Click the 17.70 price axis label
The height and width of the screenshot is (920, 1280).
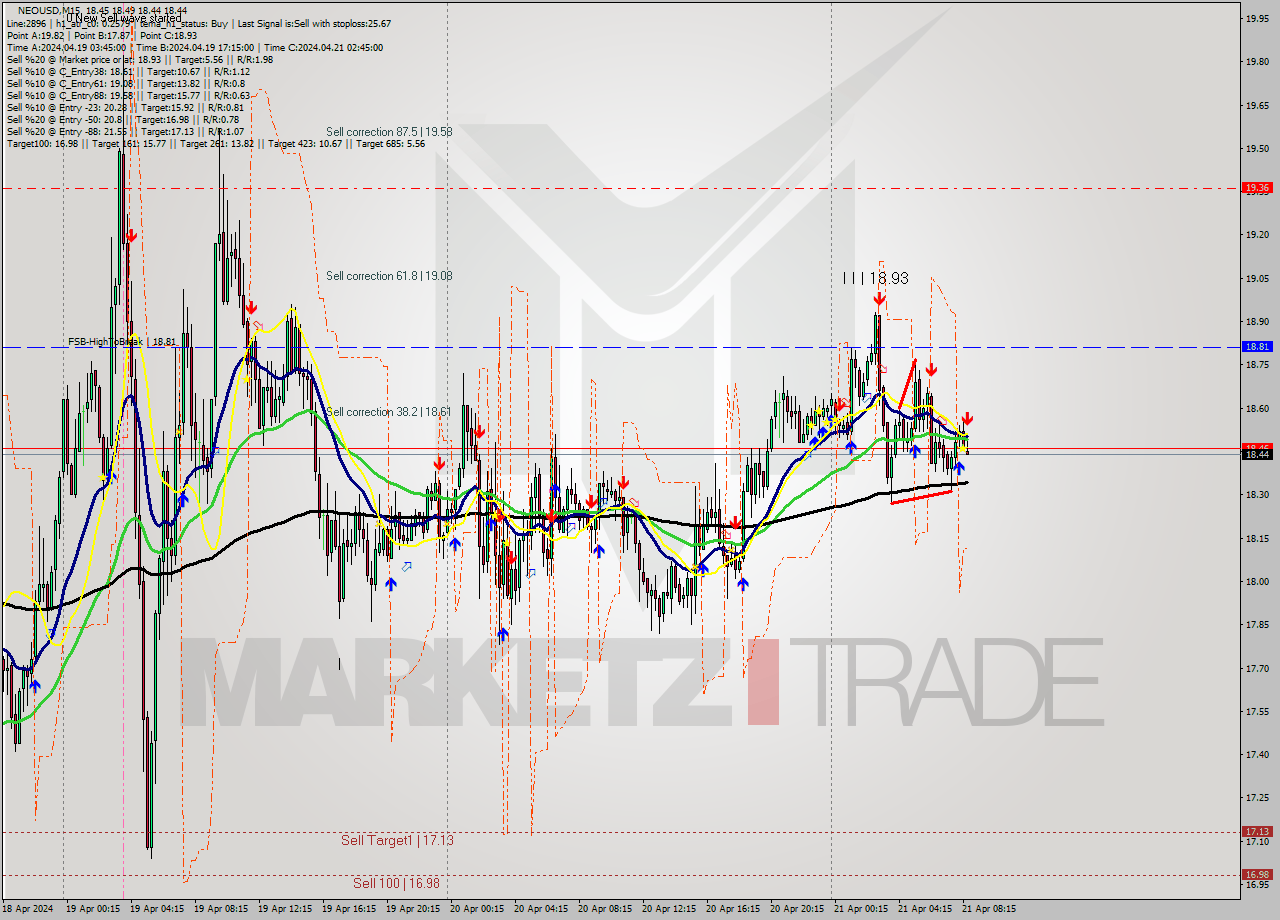[x=1257, y=669]
